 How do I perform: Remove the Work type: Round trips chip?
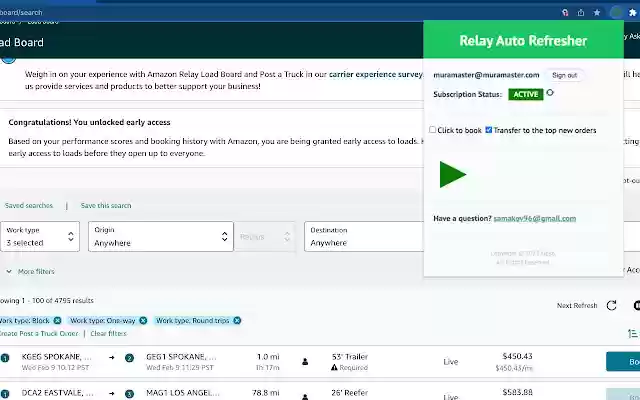(x=239, y=320)
